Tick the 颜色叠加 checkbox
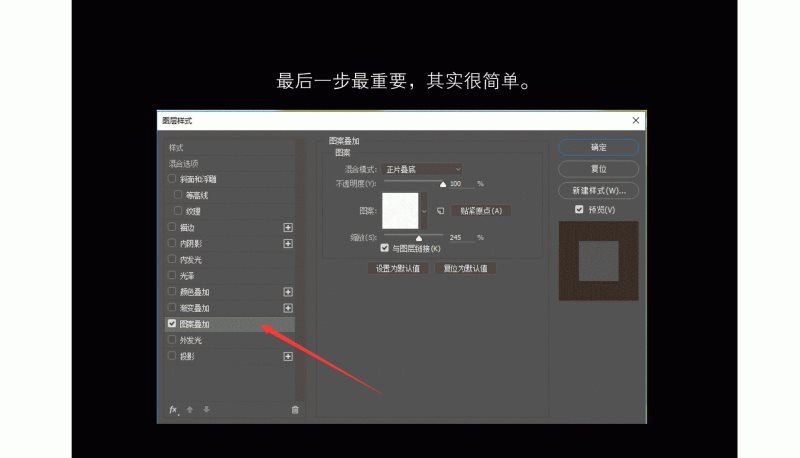The image size is (800, 458). tap(172, 291)
